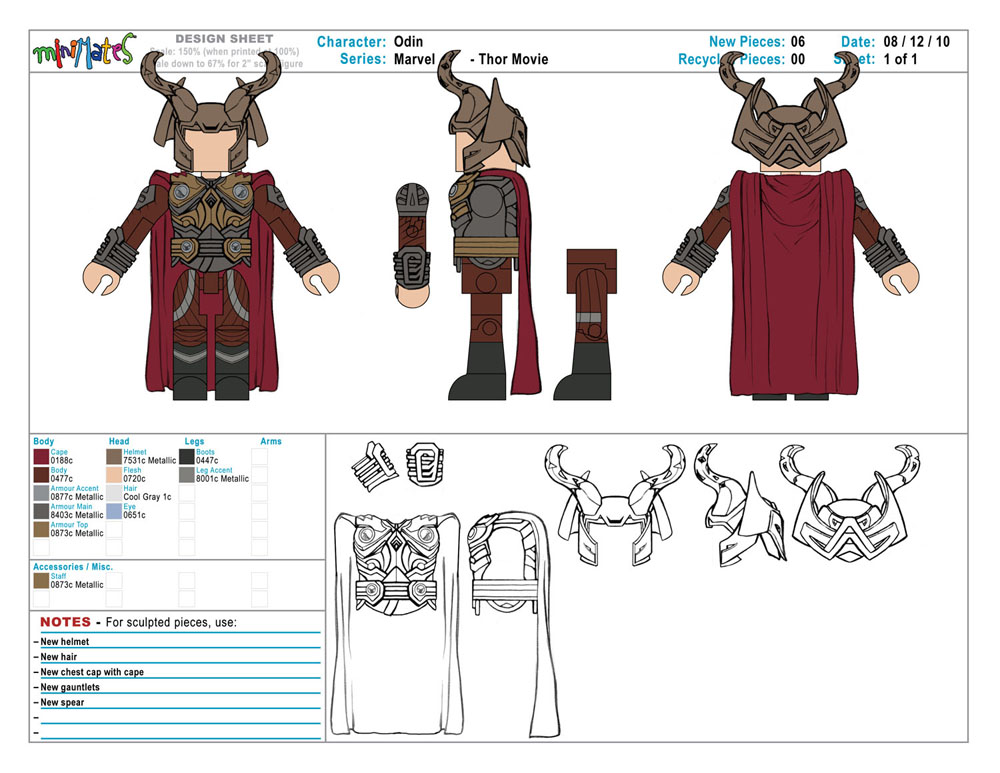Pick the Boots 0447c dark swatch
The image size is (1000, 773).
coord(187,457)
